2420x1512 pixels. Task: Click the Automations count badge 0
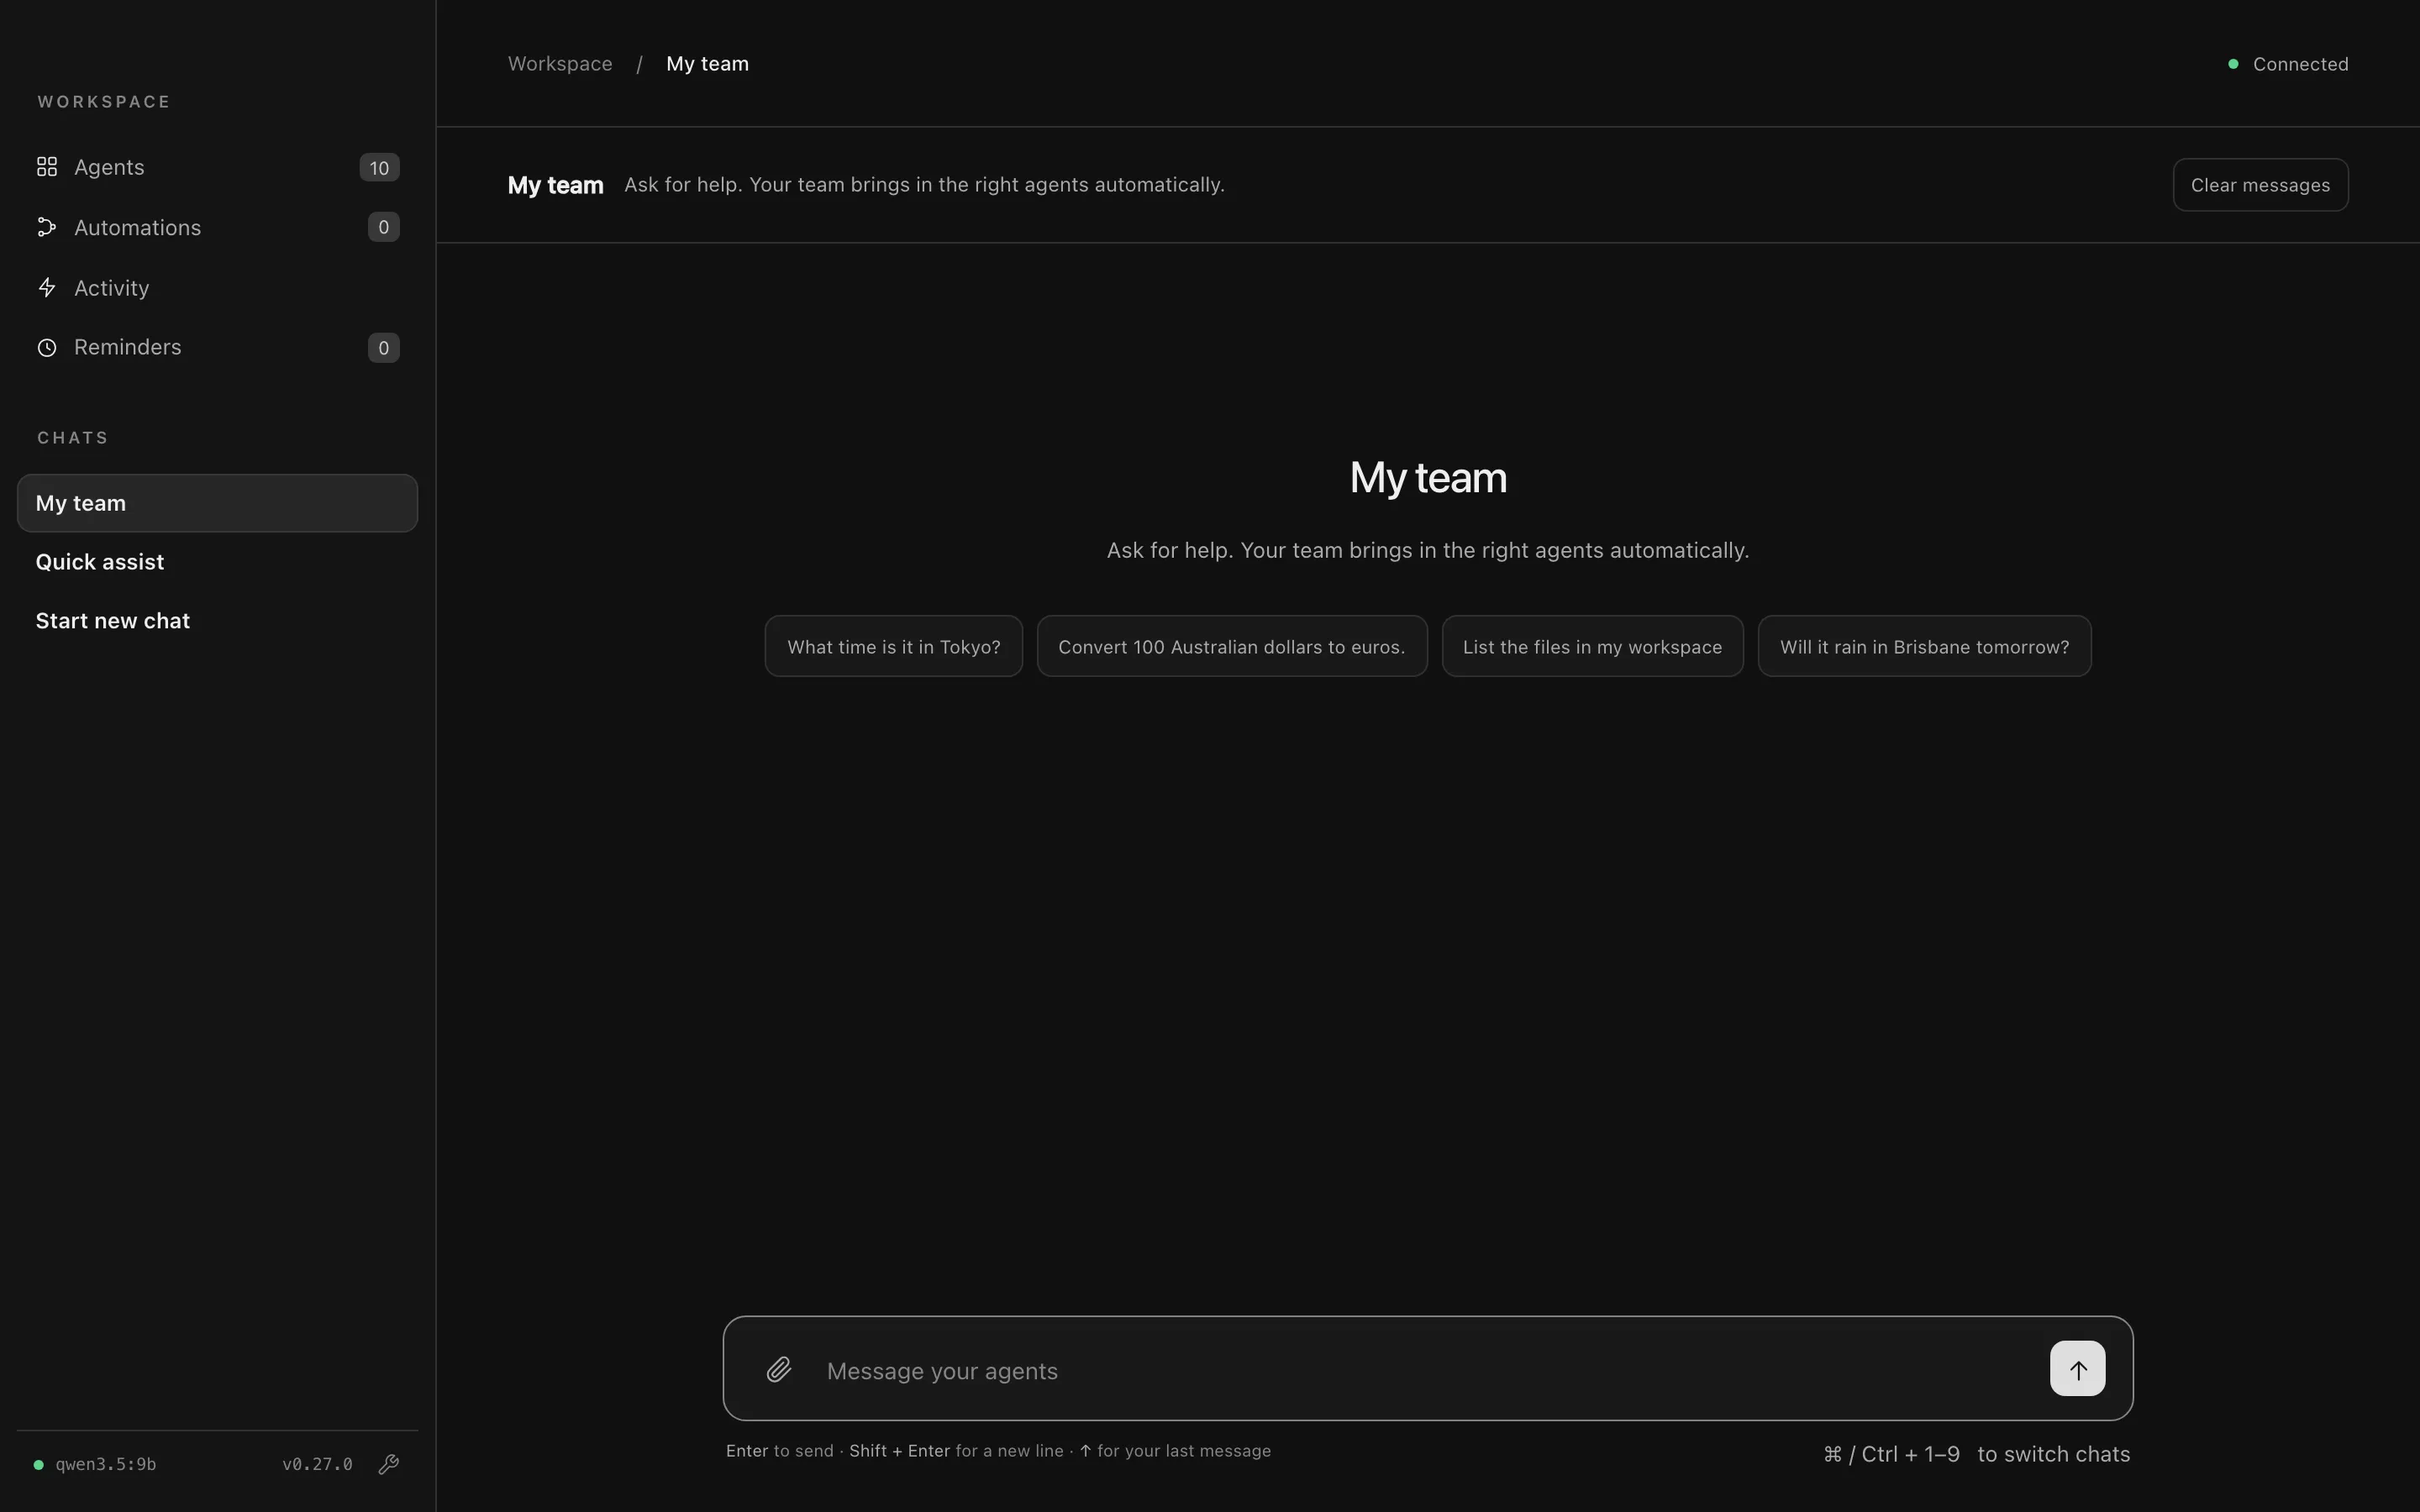pos(383,227)
